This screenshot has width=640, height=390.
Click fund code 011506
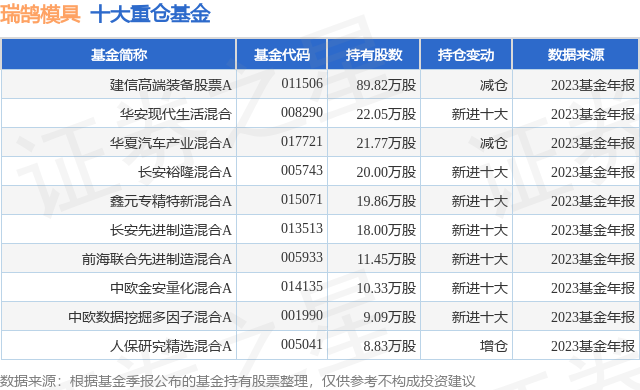click(302, 84)
